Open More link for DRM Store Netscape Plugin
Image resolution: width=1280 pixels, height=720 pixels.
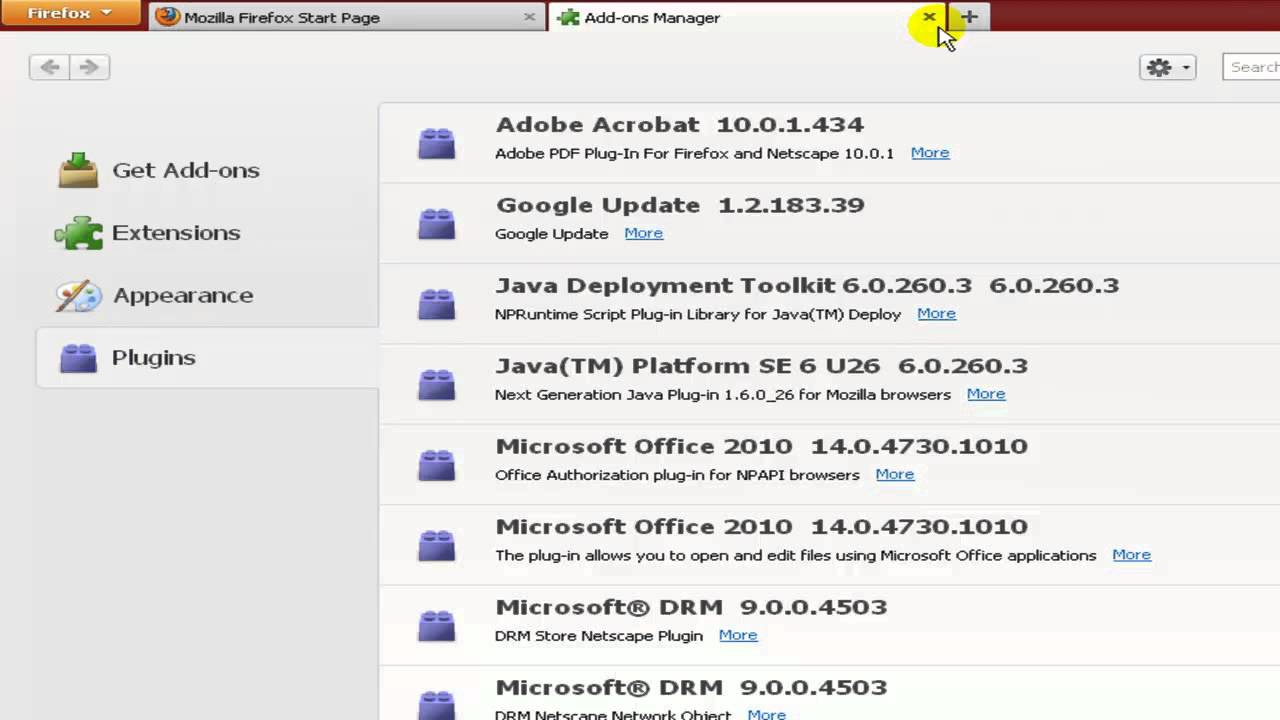pyautogui.click(x=738, y=635)
